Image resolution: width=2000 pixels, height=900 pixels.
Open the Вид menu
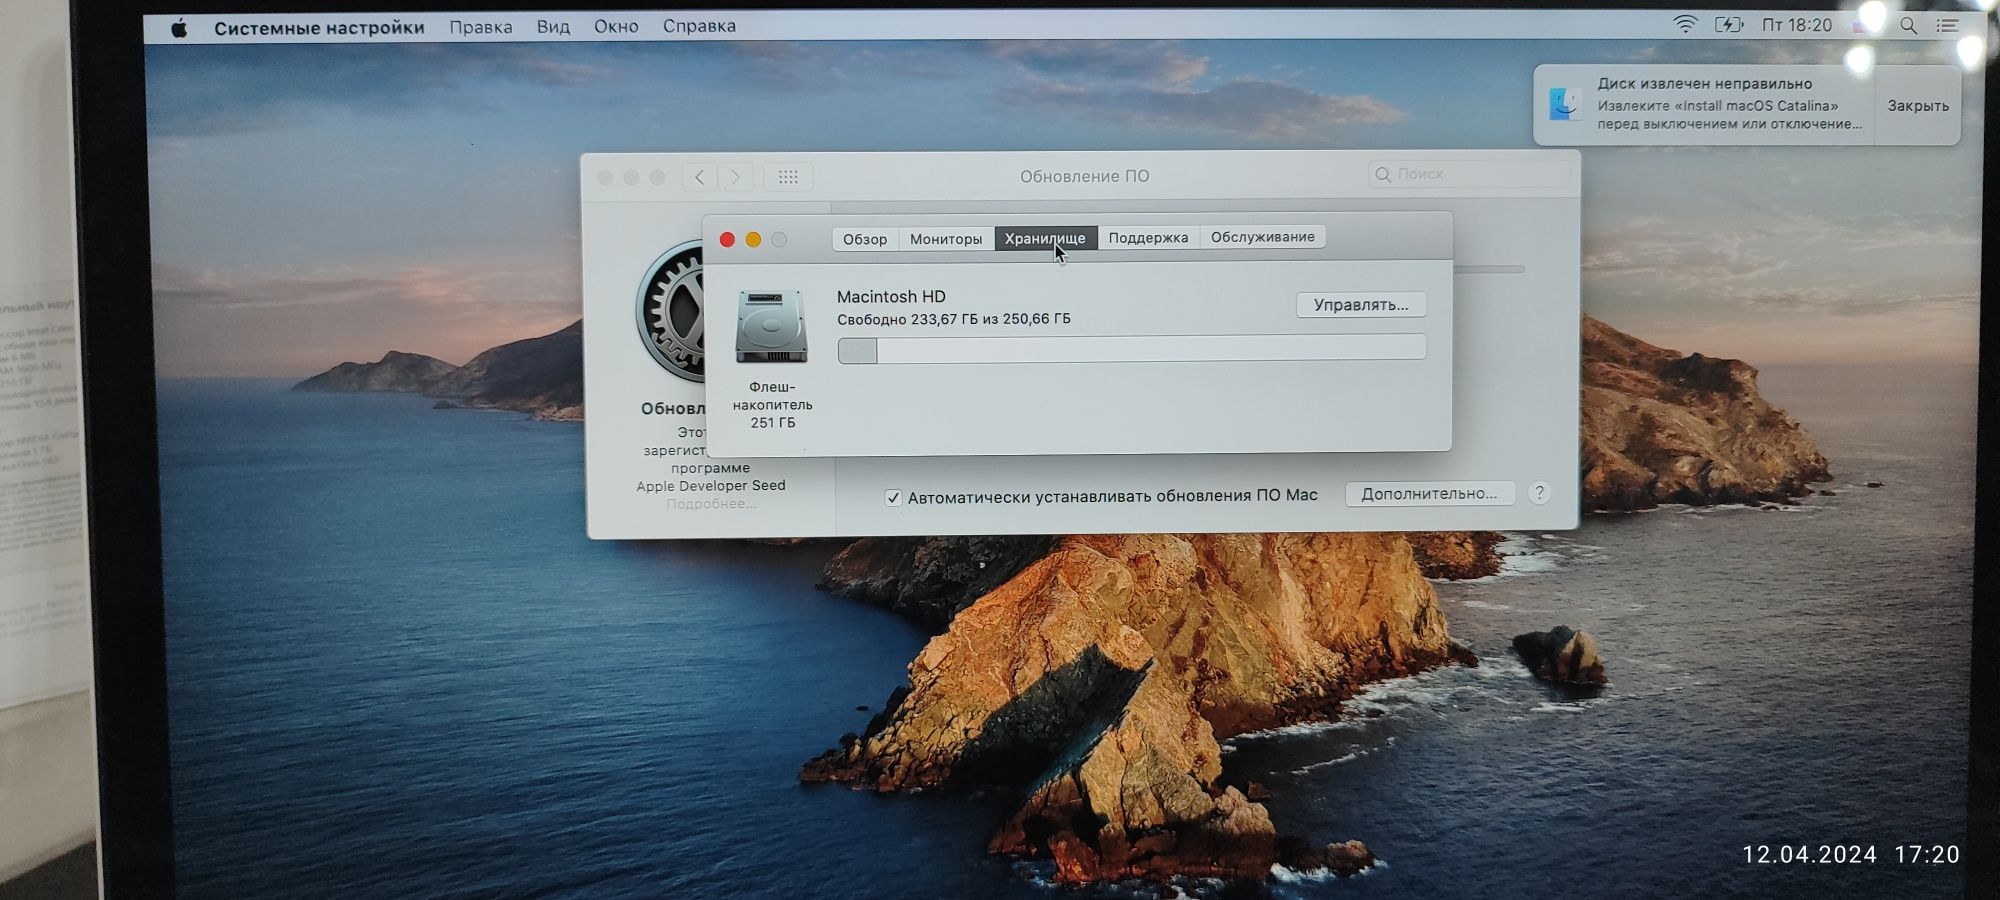coord(553,26)
